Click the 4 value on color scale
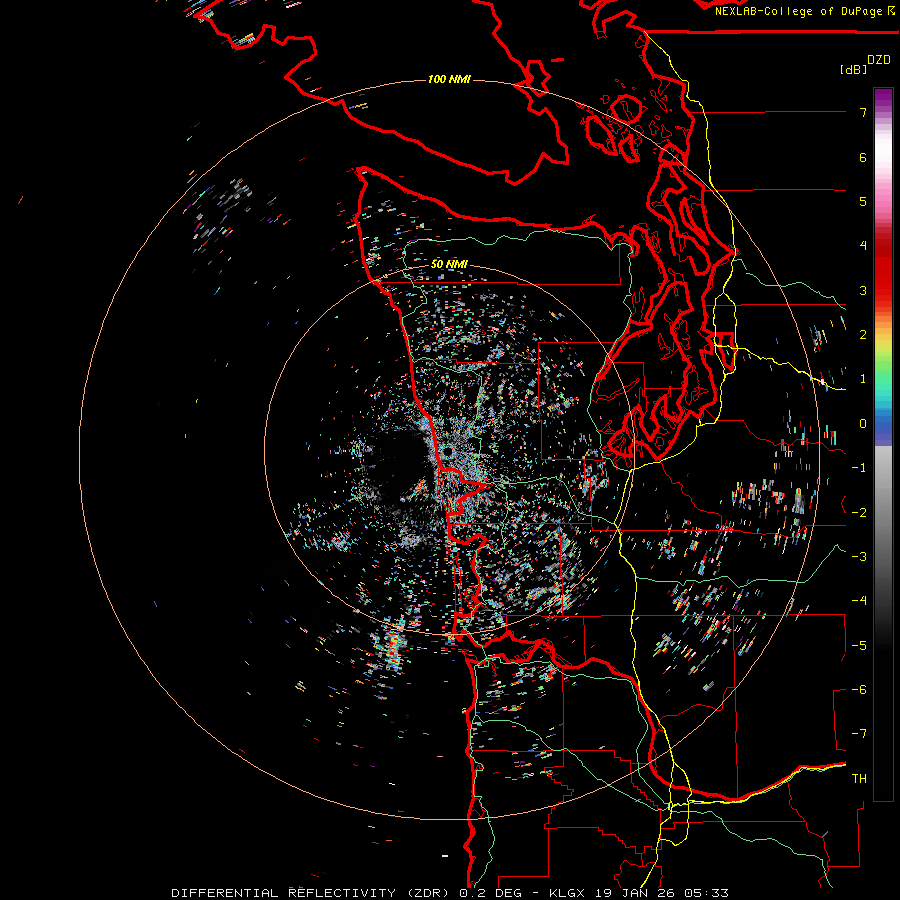 pos(863,246)
